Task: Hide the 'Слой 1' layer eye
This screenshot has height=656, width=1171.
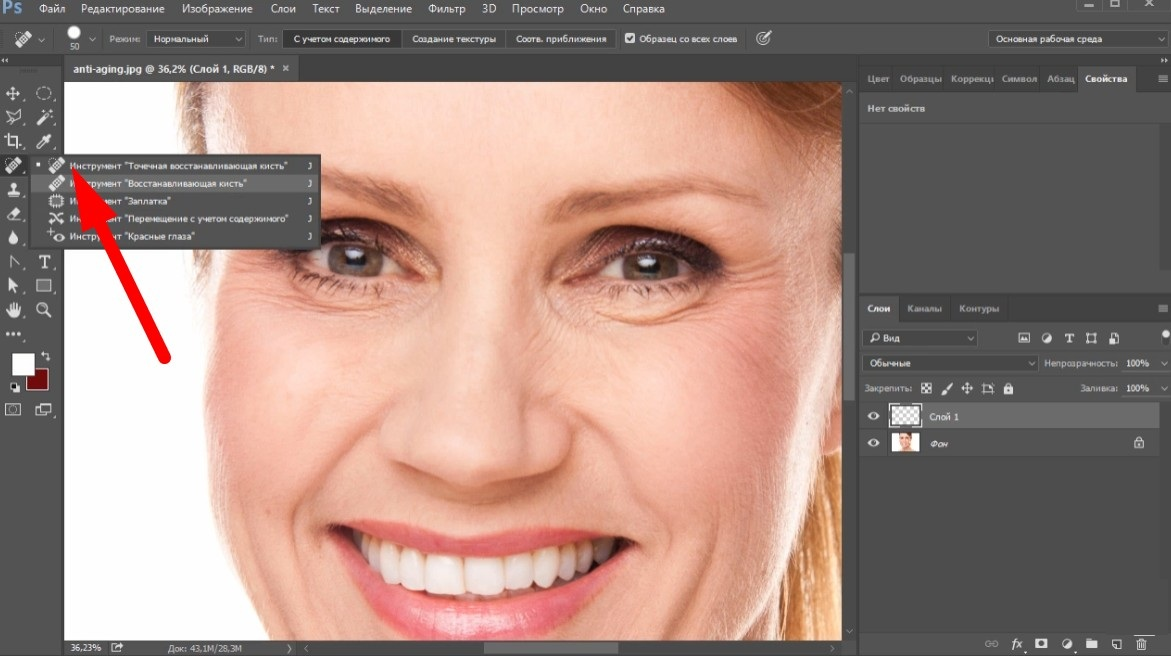Action: 873,416
